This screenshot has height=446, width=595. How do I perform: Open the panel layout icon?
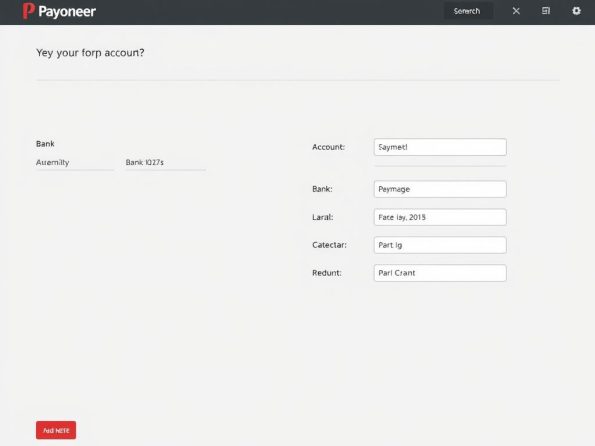tap(546, 11)
